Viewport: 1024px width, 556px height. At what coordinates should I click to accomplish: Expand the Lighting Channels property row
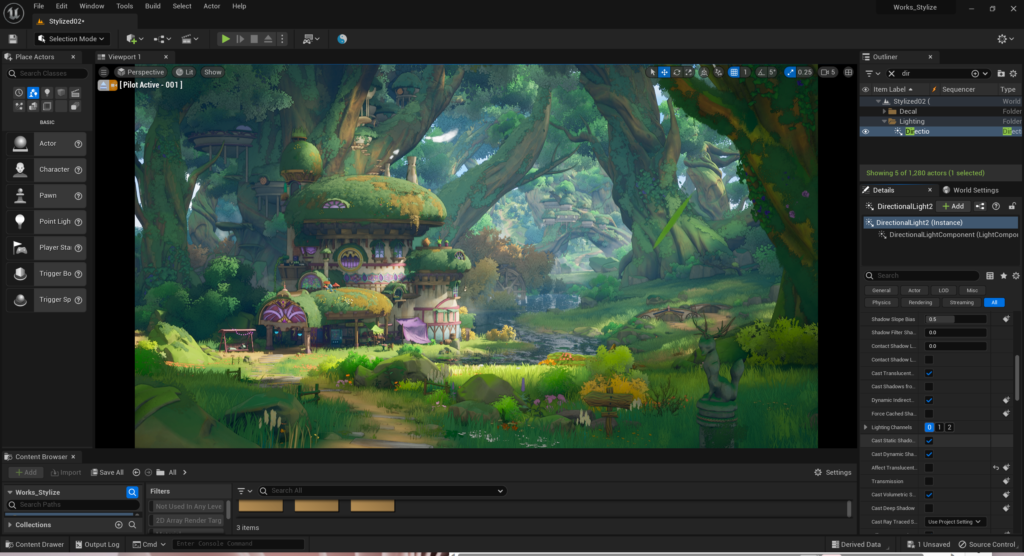coord(866,427)
